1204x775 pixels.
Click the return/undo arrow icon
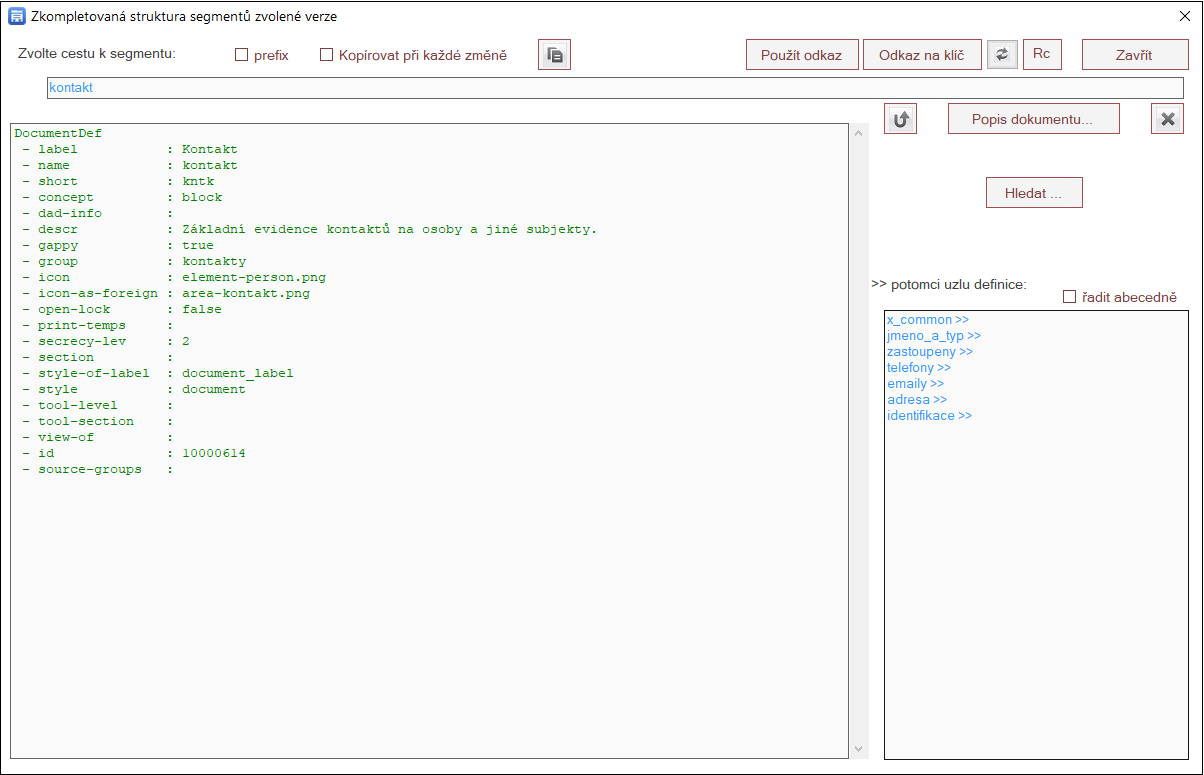pos(900,119)
